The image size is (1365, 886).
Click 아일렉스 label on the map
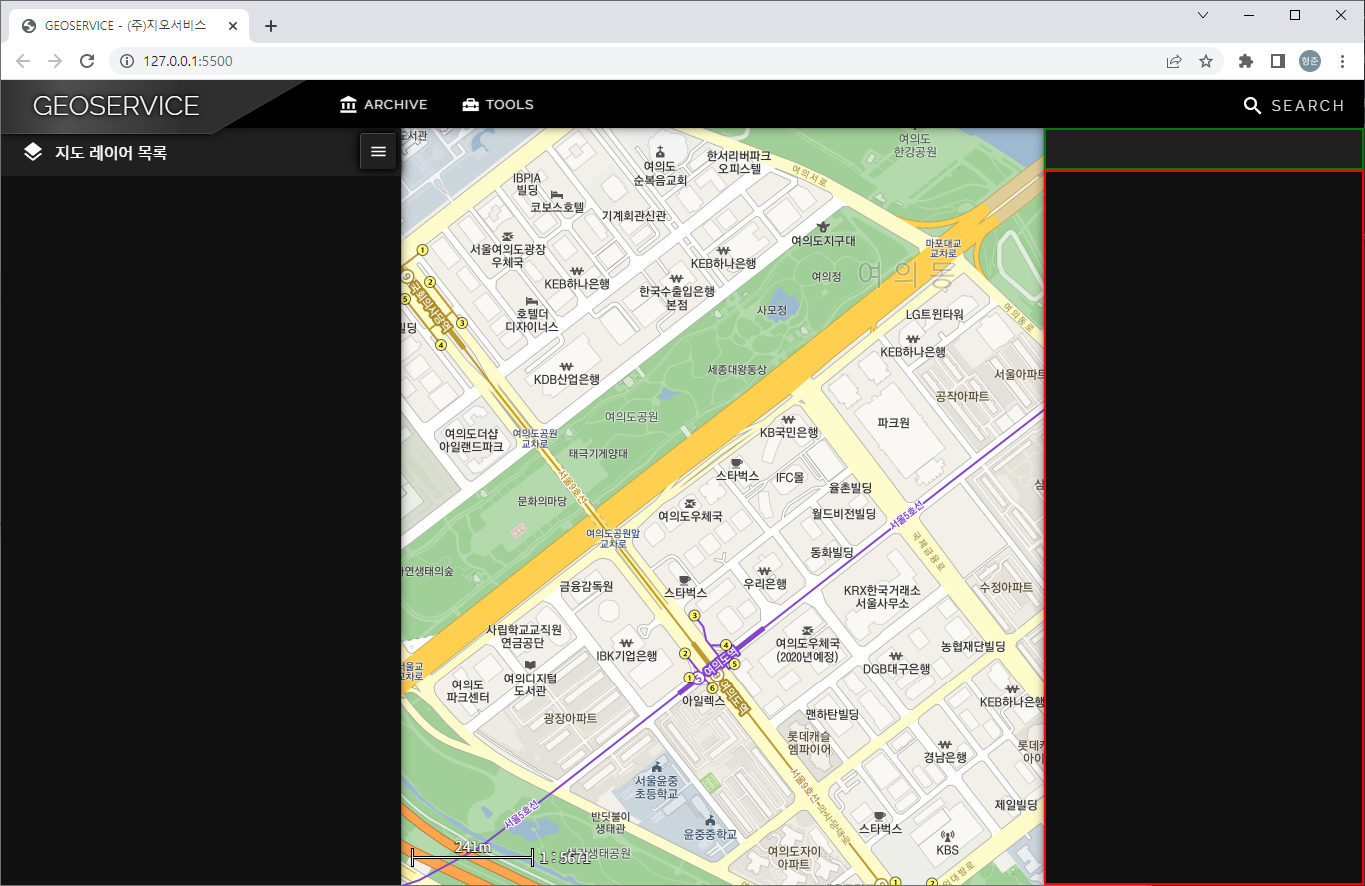pyautogui.click(x=703, y=702)
